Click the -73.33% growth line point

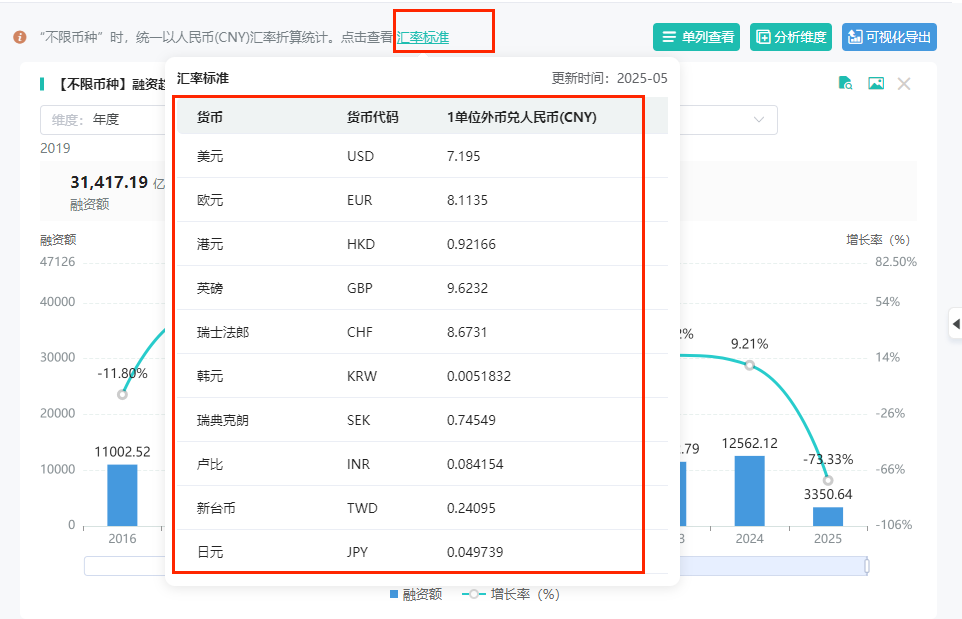click(x=828, y=480)
